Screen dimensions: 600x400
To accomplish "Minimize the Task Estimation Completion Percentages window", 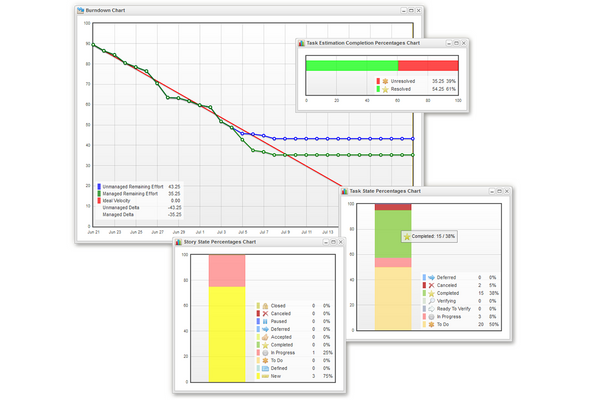I will pyautogui.click(x=449, y=43).
